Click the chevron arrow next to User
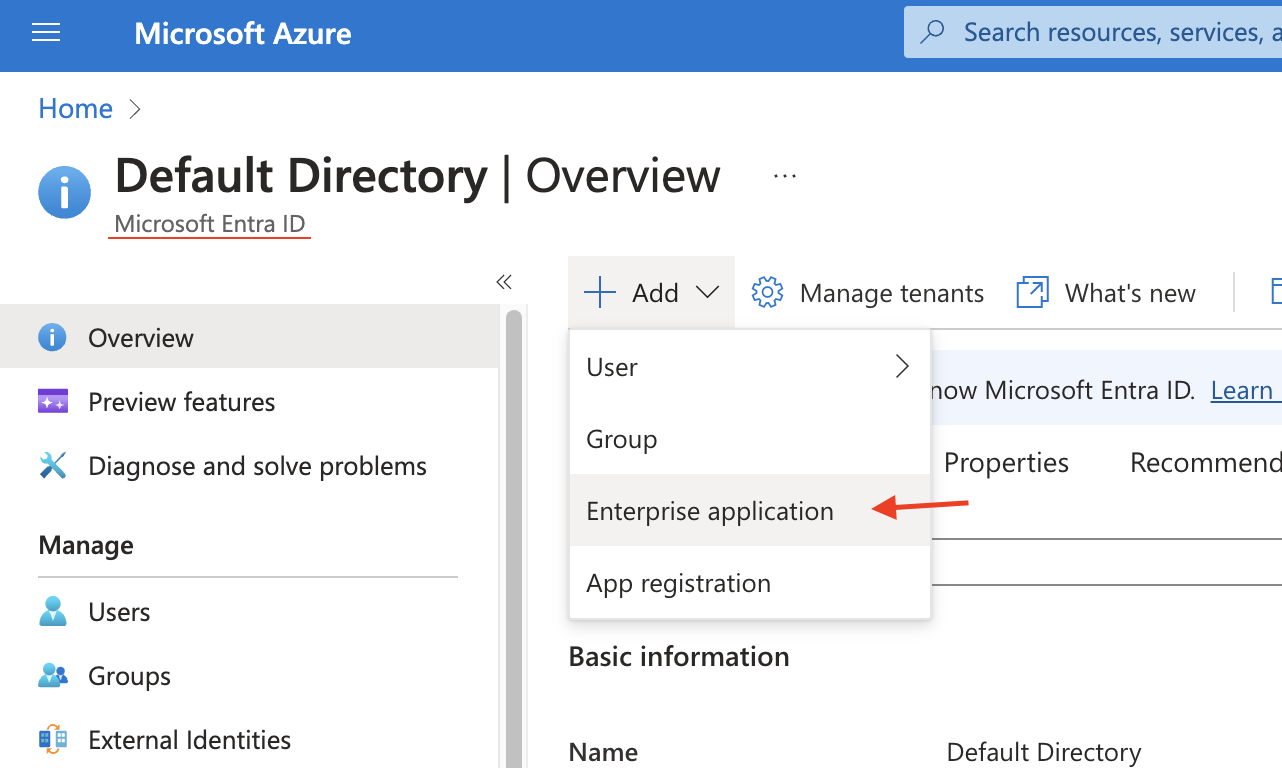 click(x=902, y=367)
